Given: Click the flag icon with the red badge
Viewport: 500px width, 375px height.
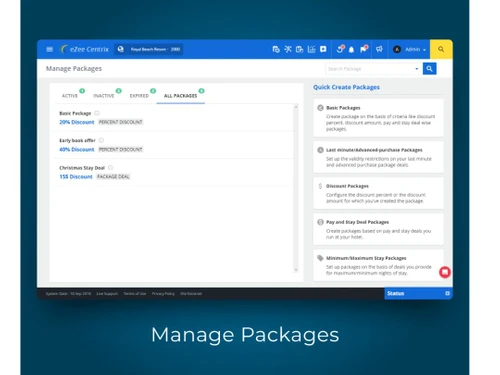Looking at the screenshot, I should pyautogui.click(x=364, y=49).
